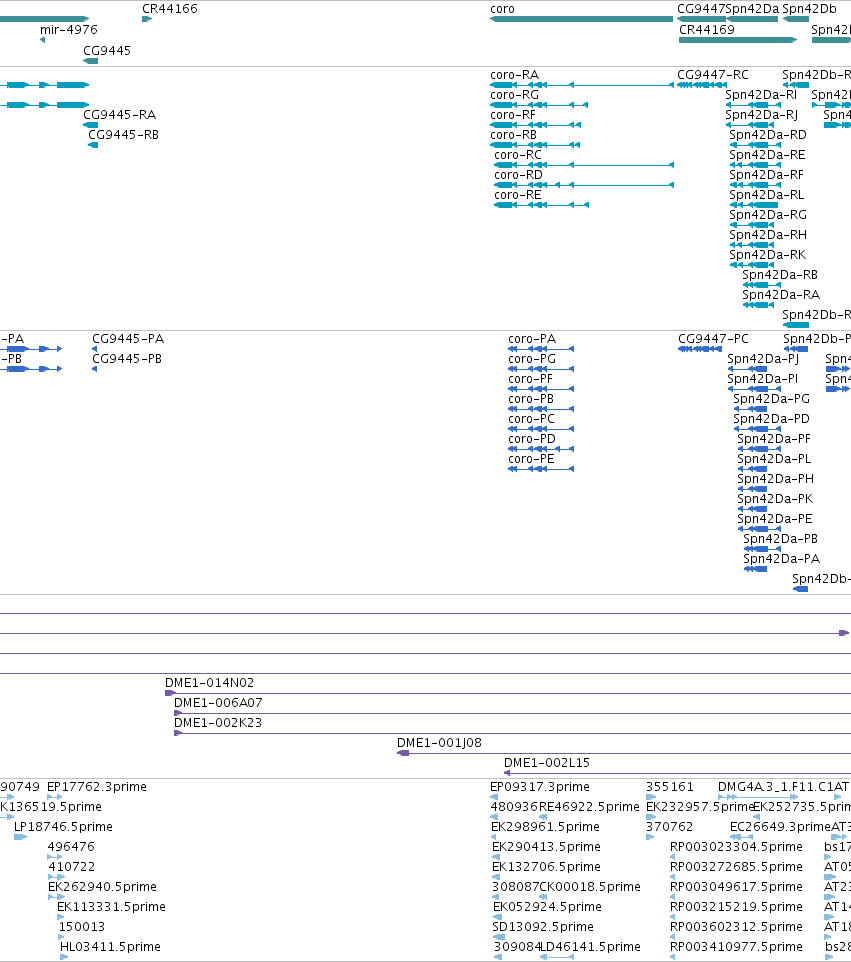This screenshot has height=962, width=851.
Task: Click the LP18746.5prime EST label
Action: [x=63, y=826]
